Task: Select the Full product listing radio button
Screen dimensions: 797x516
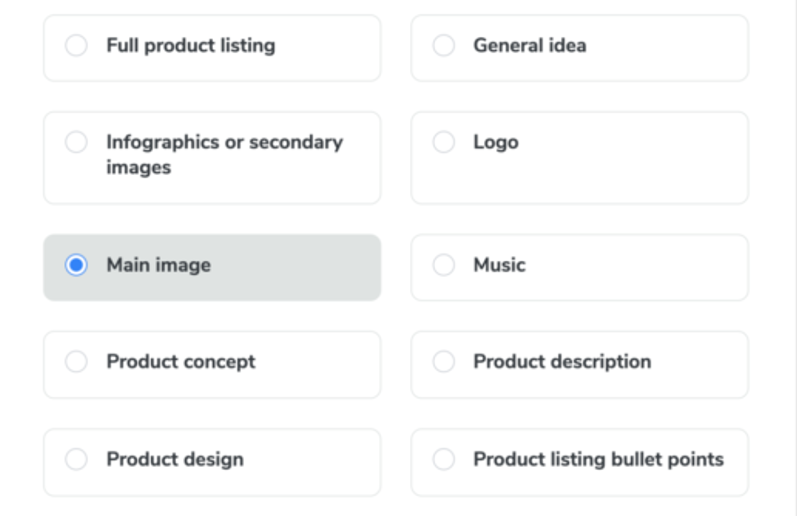Action: (x=76, y=46)
